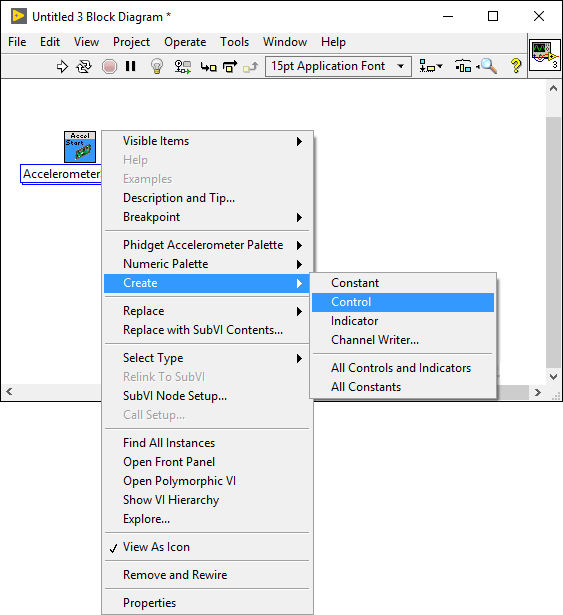Toggle the Retain Wire Values icon
The width and height of the screenshot is (563, 615).
point(182,67)
